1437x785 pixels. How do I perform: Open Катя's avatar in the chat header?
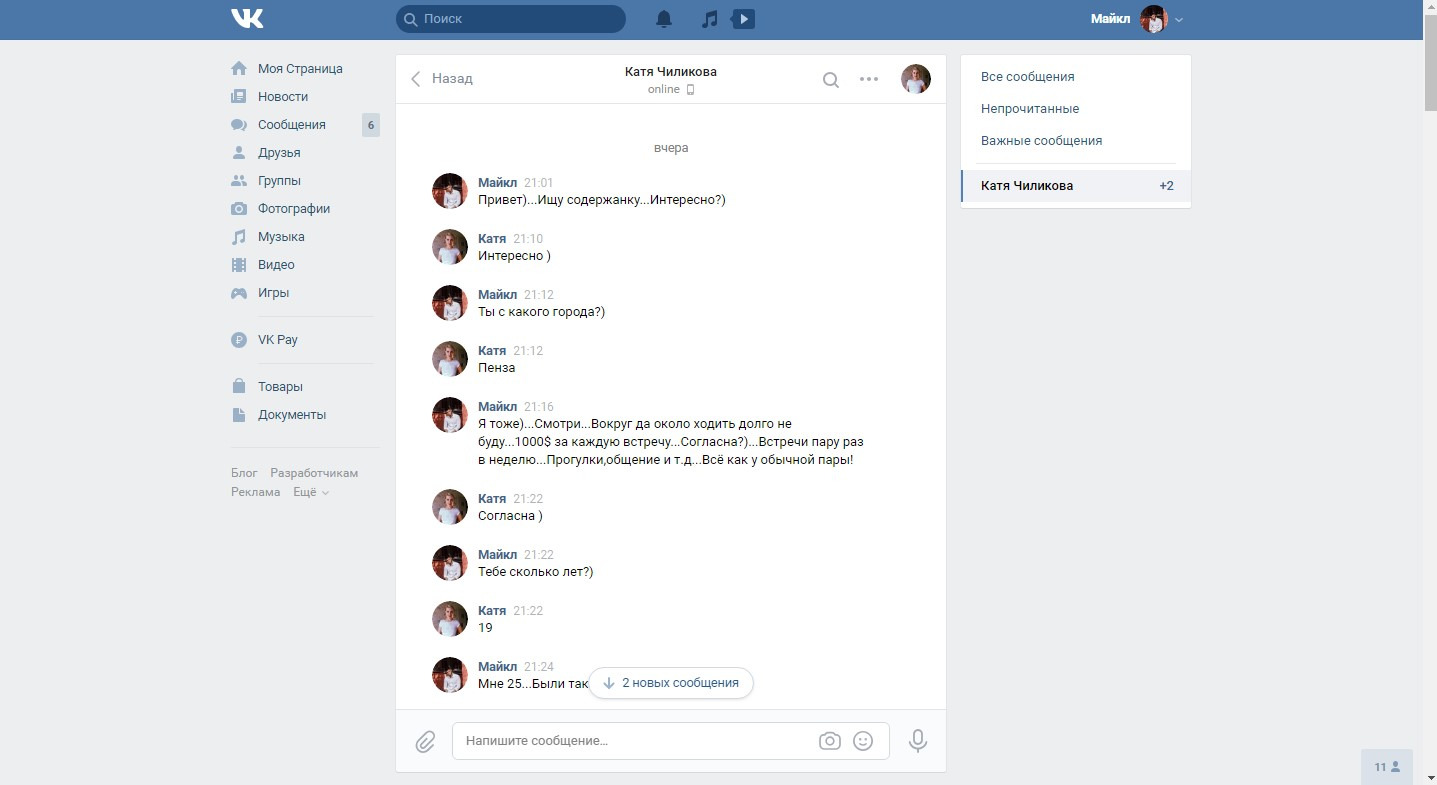pos(916,79)
